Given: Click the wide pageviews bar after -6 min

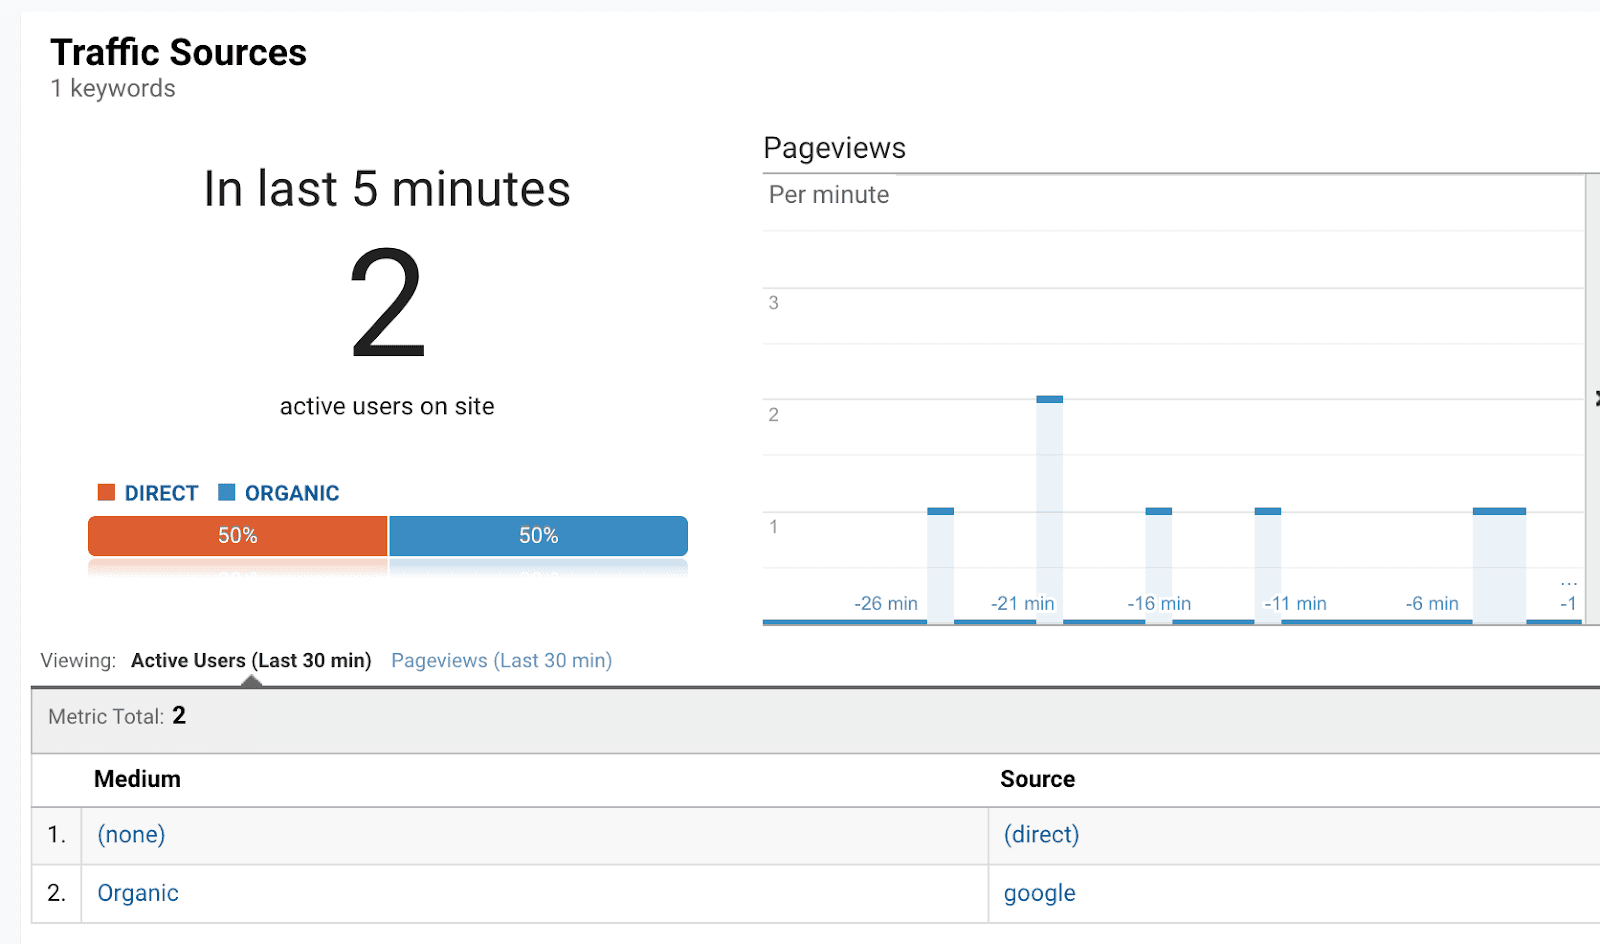Looking at the screenshot, I should point(1499,565).
